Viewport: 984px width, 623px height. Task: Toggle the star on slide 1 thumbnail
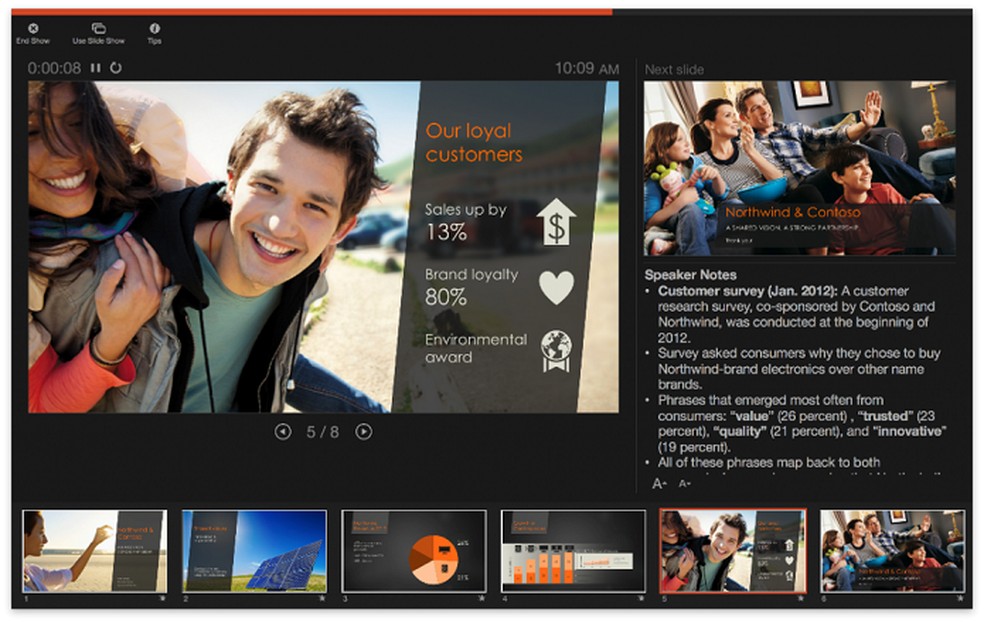click(x=160, y=599)
